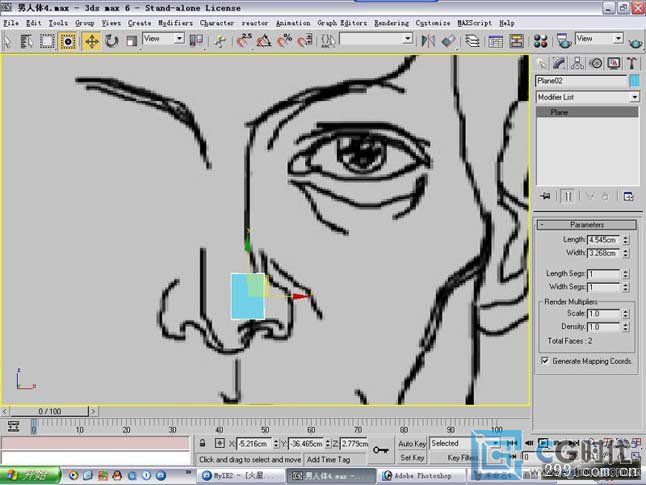Open the Render Scene dialog teapot
Screen dimensions: 646x485
click(563, 41)
